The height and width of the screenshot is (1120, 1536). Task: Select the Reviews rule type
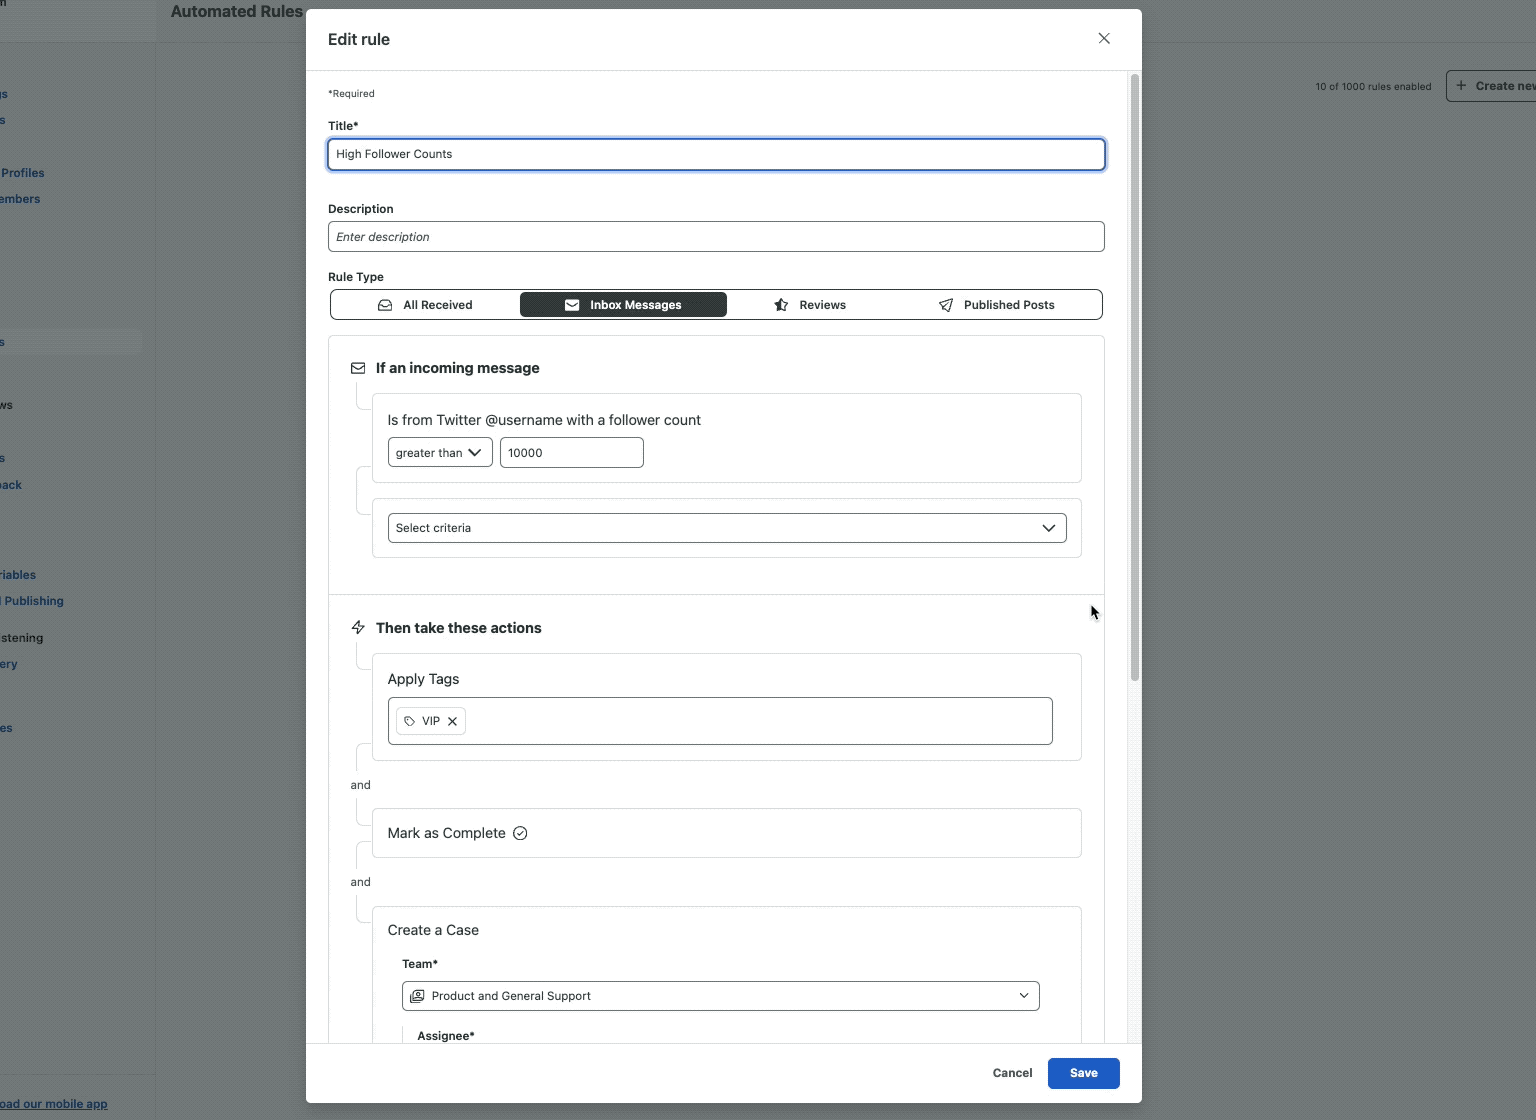[820, 304]
